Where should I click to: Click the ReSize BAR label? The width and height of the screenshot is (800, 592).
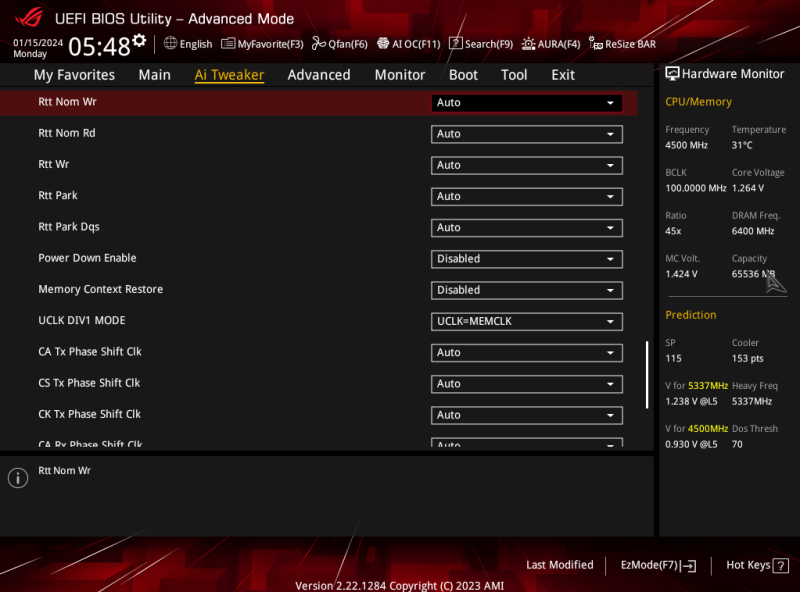tap(631, 44)
